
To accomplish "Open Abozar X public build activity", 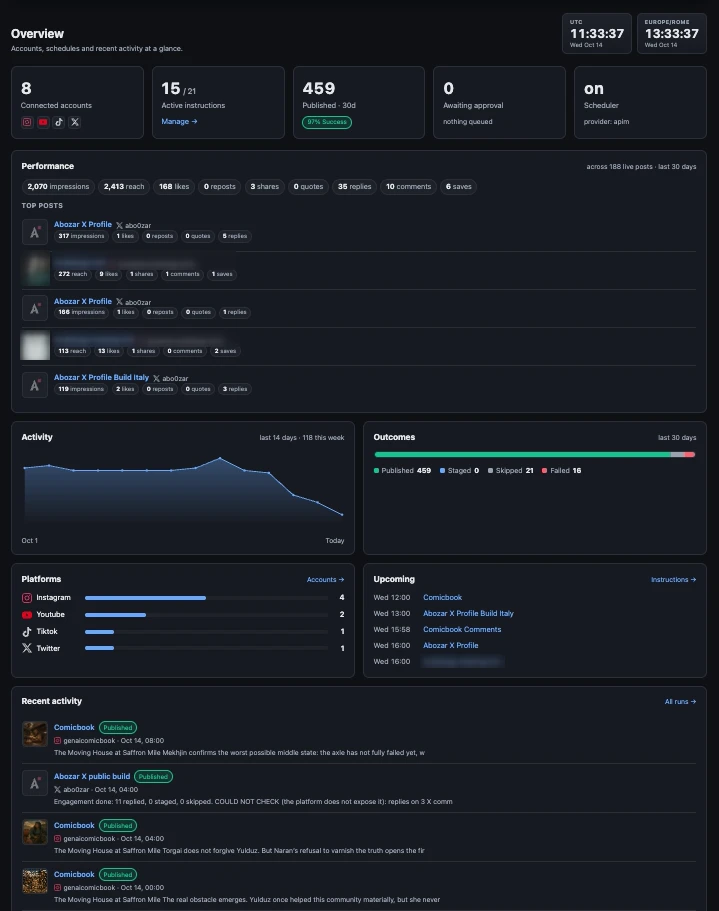I will pos(92,776).
